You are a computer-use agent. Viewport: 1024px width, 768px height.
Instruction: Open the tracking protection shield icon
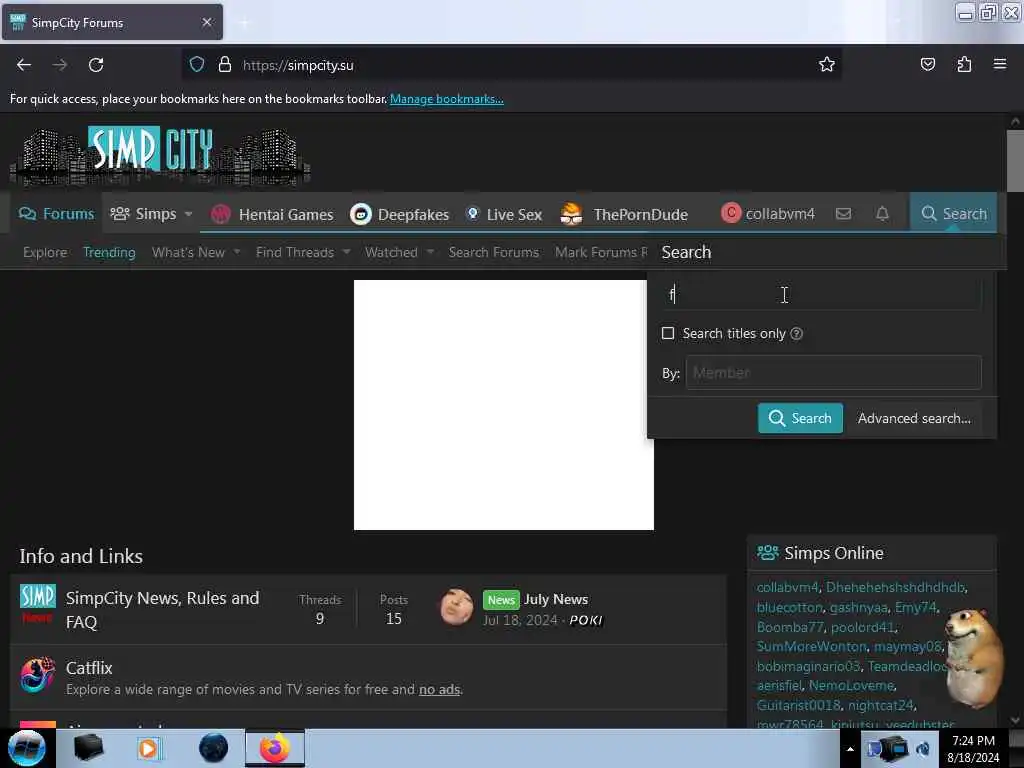click(x=197, y=65)
